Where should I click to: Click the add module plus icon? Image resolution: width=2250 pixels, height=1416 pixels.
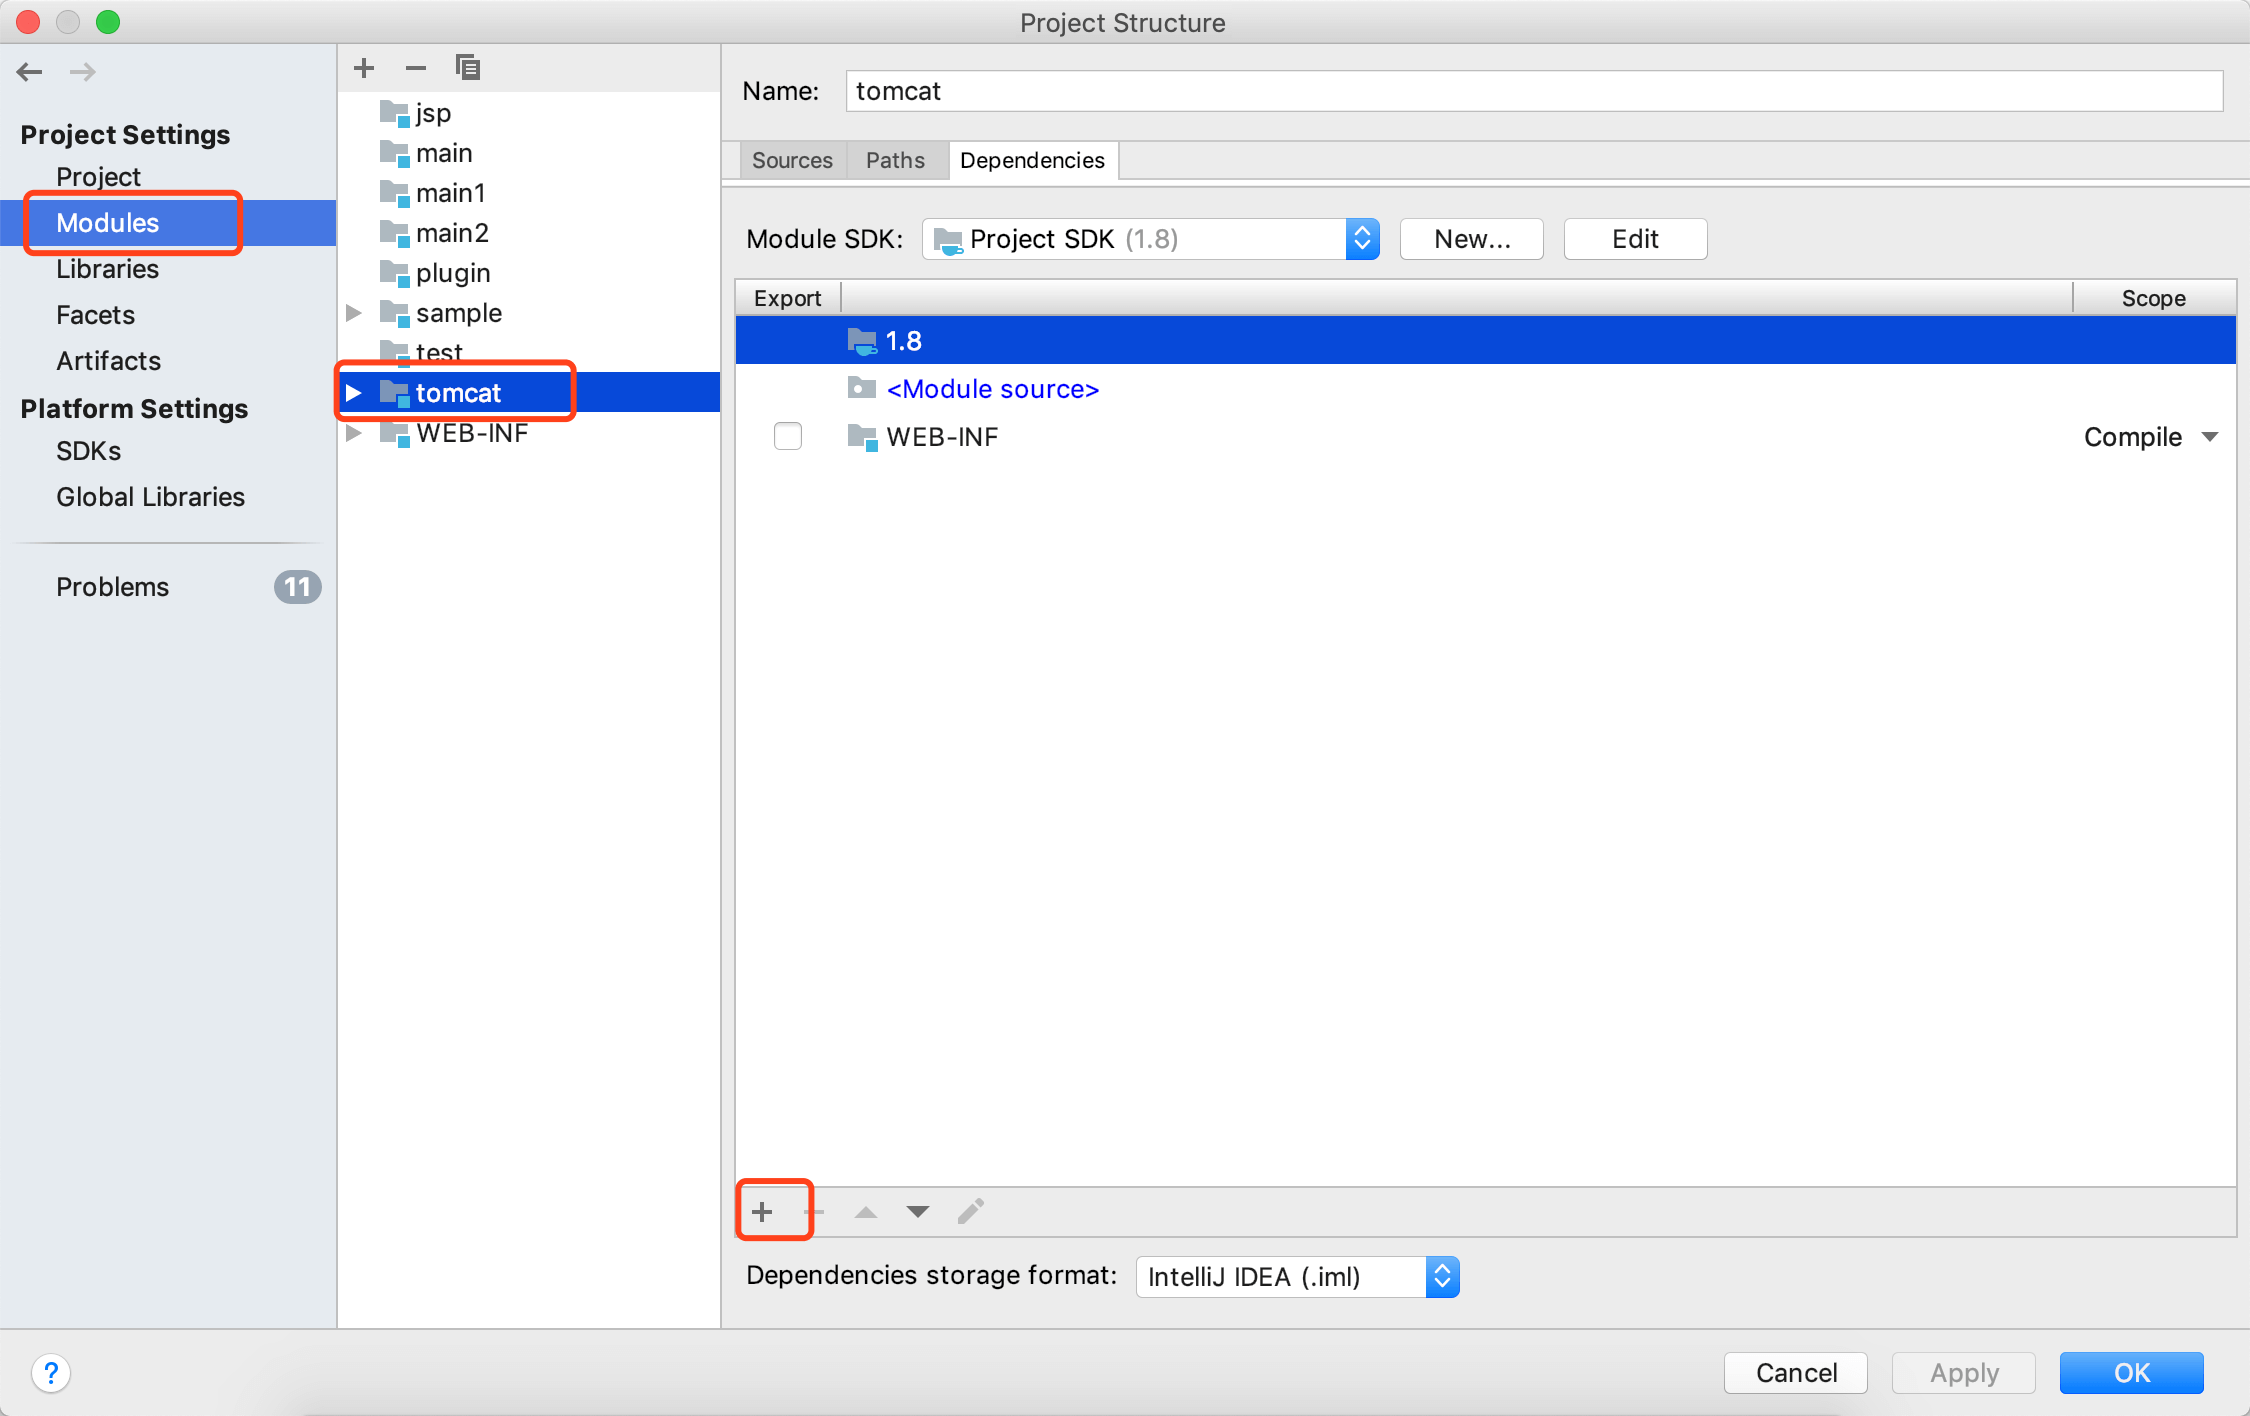364,68
